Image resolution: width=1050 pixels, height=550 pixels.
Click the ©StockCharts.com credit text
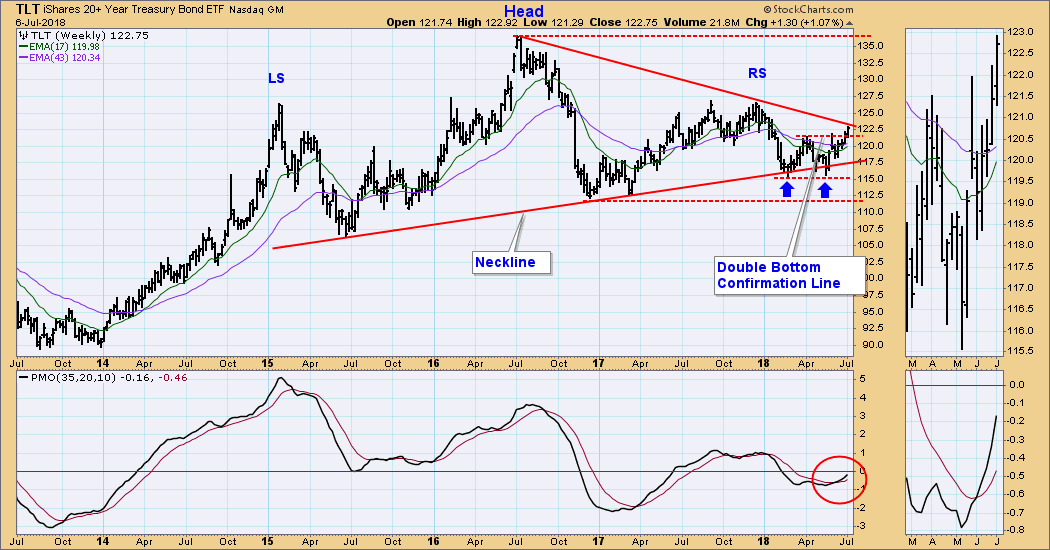808,9
